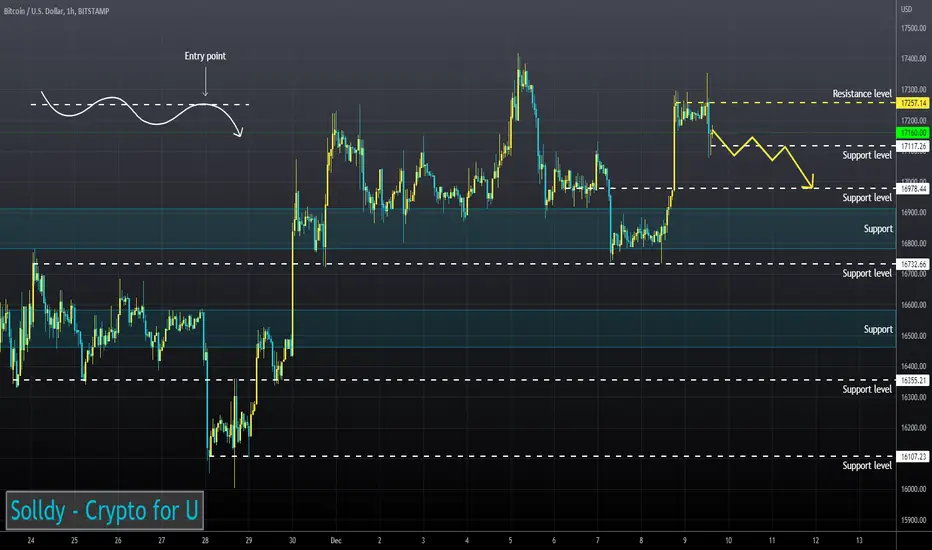932x550 pixels.
Task: Click the 16400.00 price axis label
Action: 914,366
